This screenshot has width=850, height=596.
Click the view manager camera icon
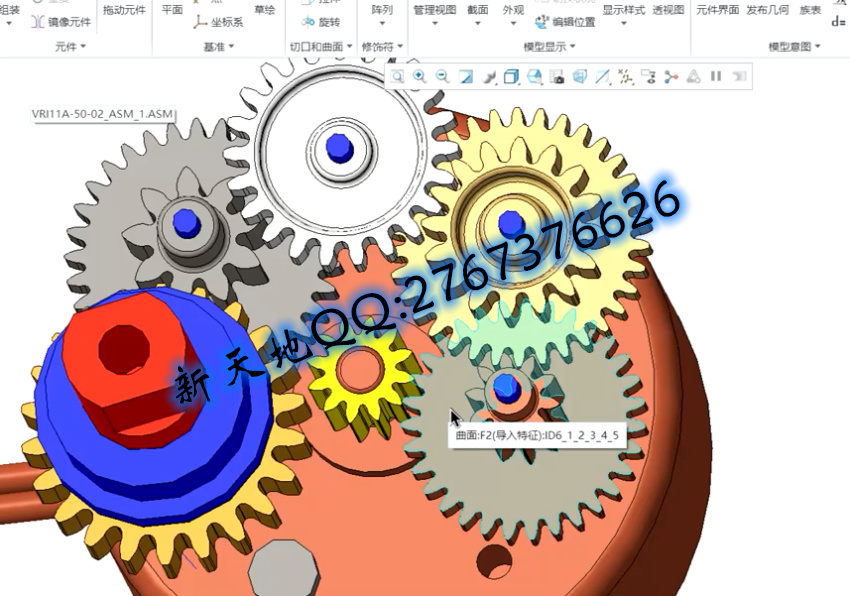[557, 76]
